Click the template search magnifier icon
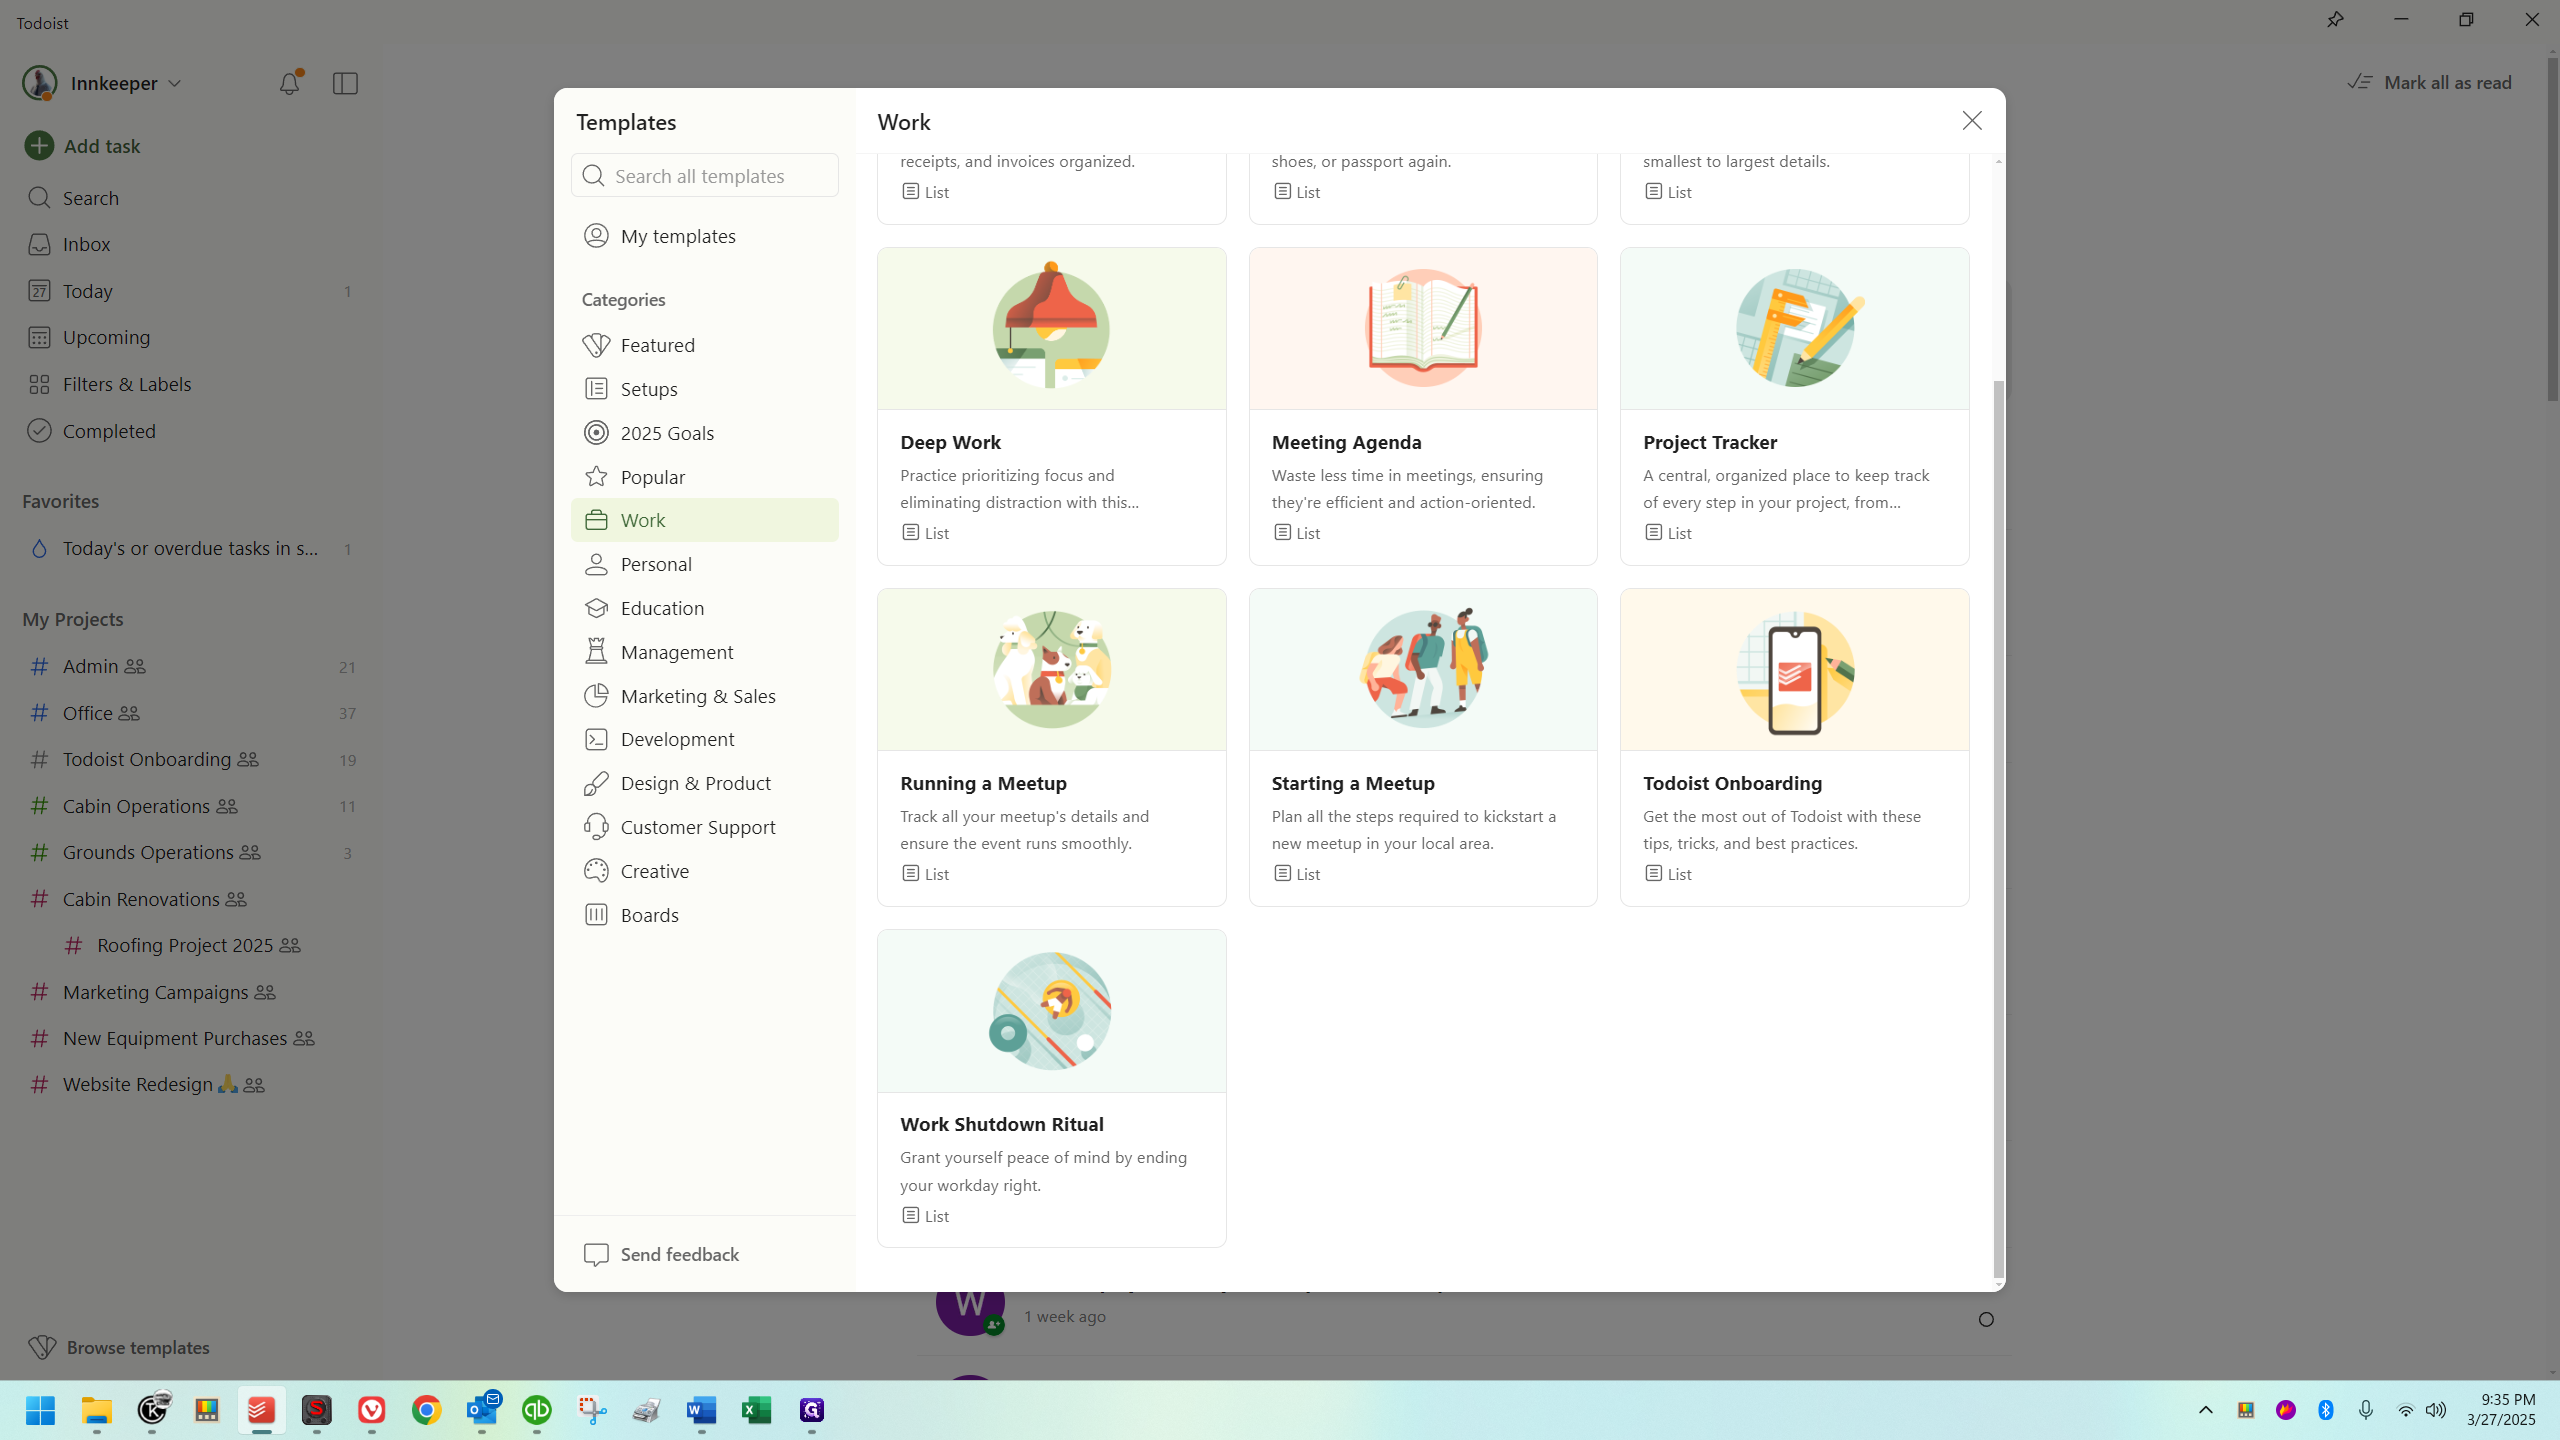The width and height of the screenshot is (2560, 1440). pyautogui.click(x=594, y=176)
